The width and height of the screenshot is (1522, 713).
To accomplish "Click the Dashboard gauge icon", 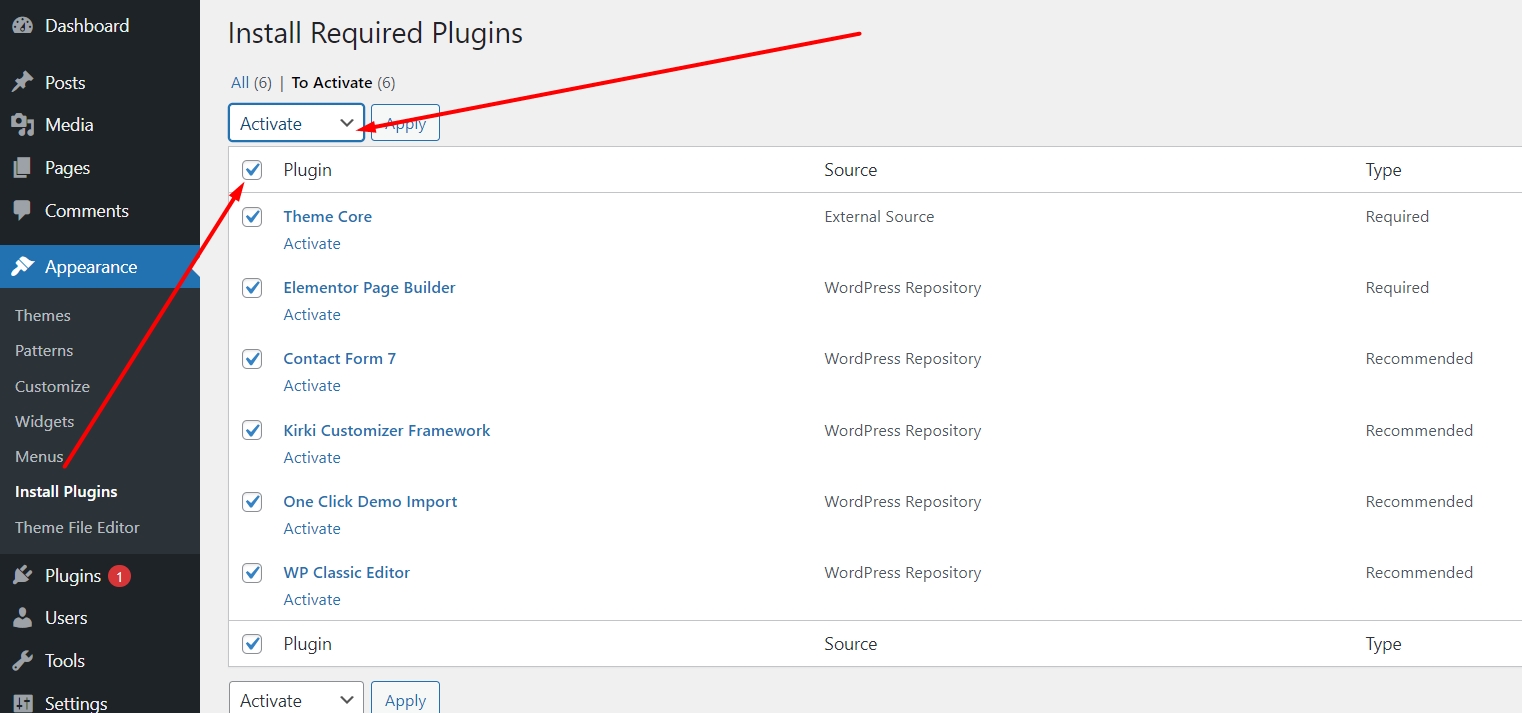I will click(x=22, y=26).
